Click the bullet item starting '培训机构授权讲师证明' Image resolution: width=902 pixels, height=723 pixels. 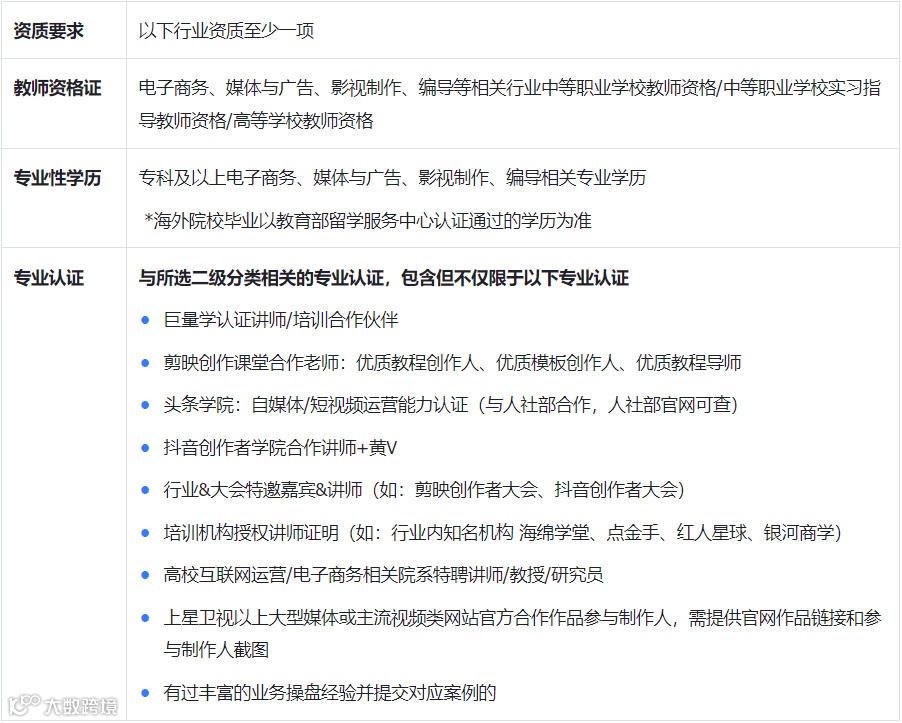[x=503, y=533]
